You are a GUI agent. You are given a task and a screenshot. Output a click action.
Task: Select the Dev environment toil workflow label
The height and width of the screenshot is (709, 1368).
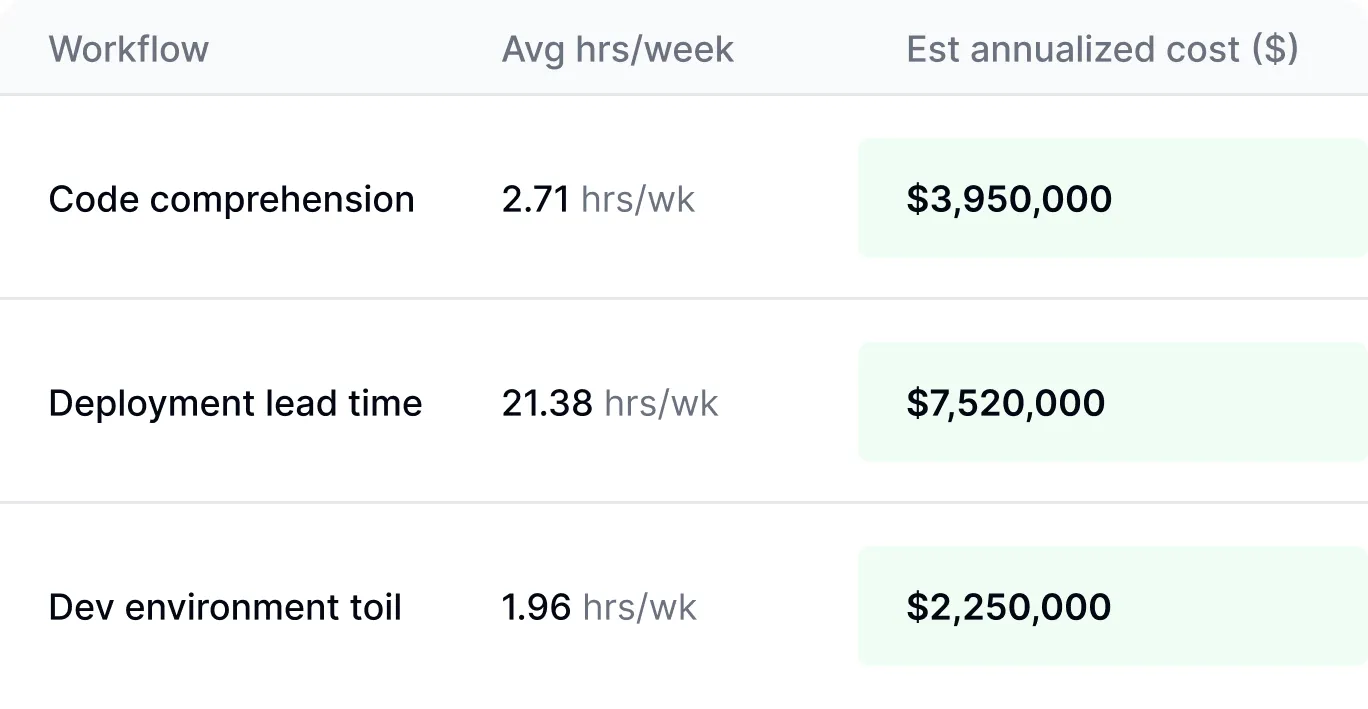(225, 607)
